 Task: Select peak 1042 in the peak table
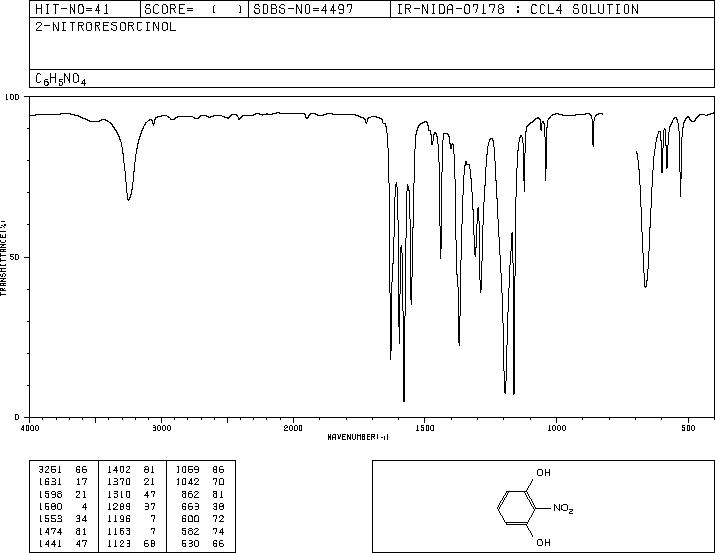click(187, 482)
